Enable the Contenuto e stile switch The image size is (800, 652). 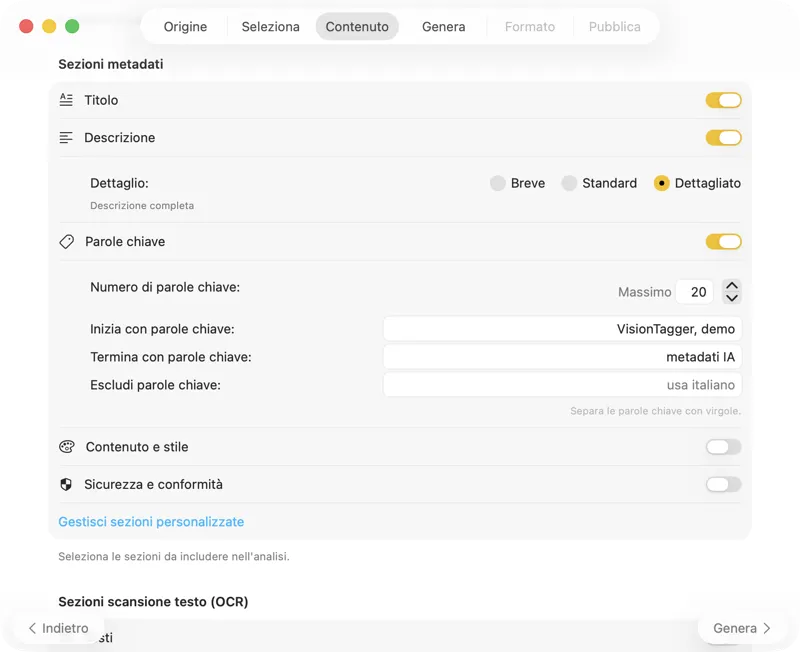pyautogui.click(x=723, y=447)
